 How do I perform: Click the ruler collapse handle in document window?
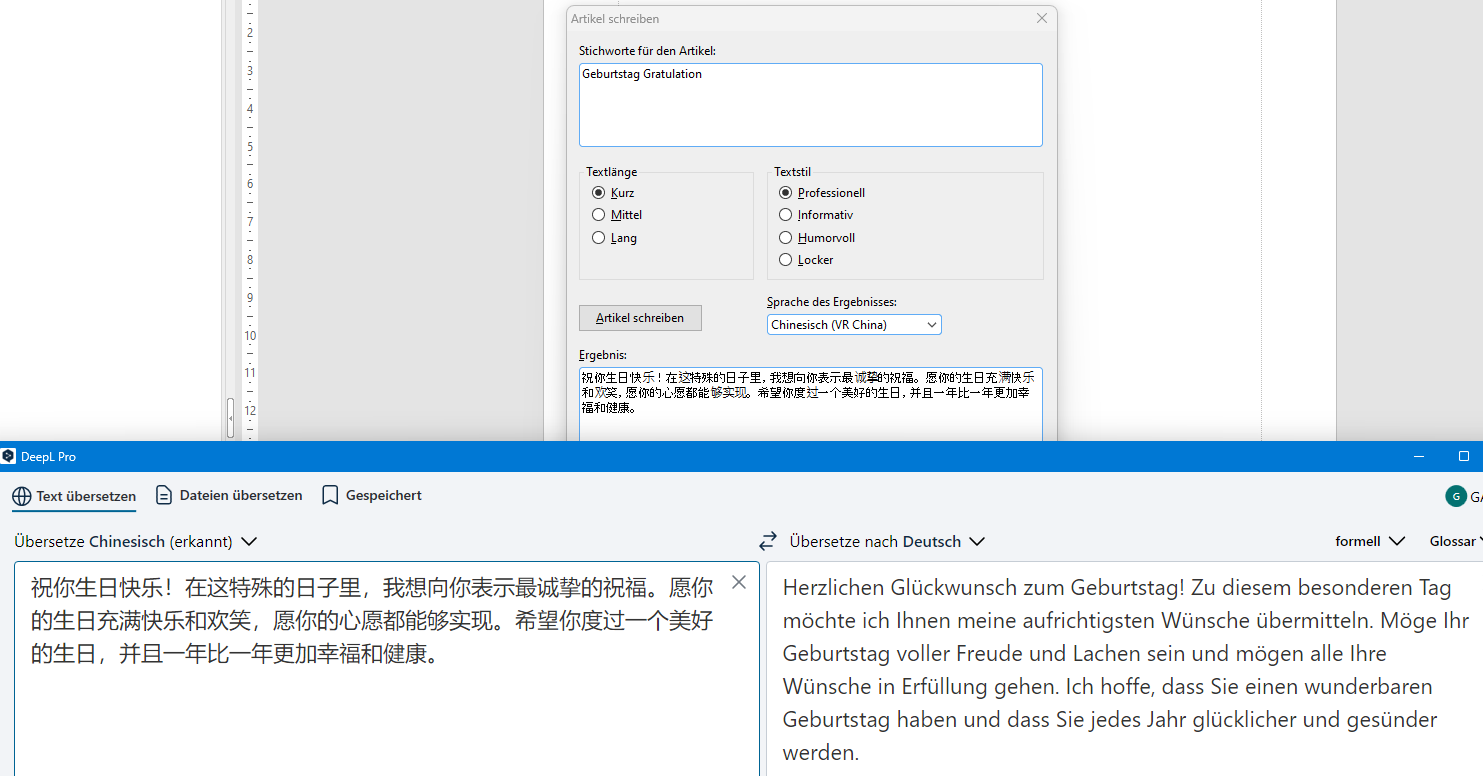[x=230, y=418]
